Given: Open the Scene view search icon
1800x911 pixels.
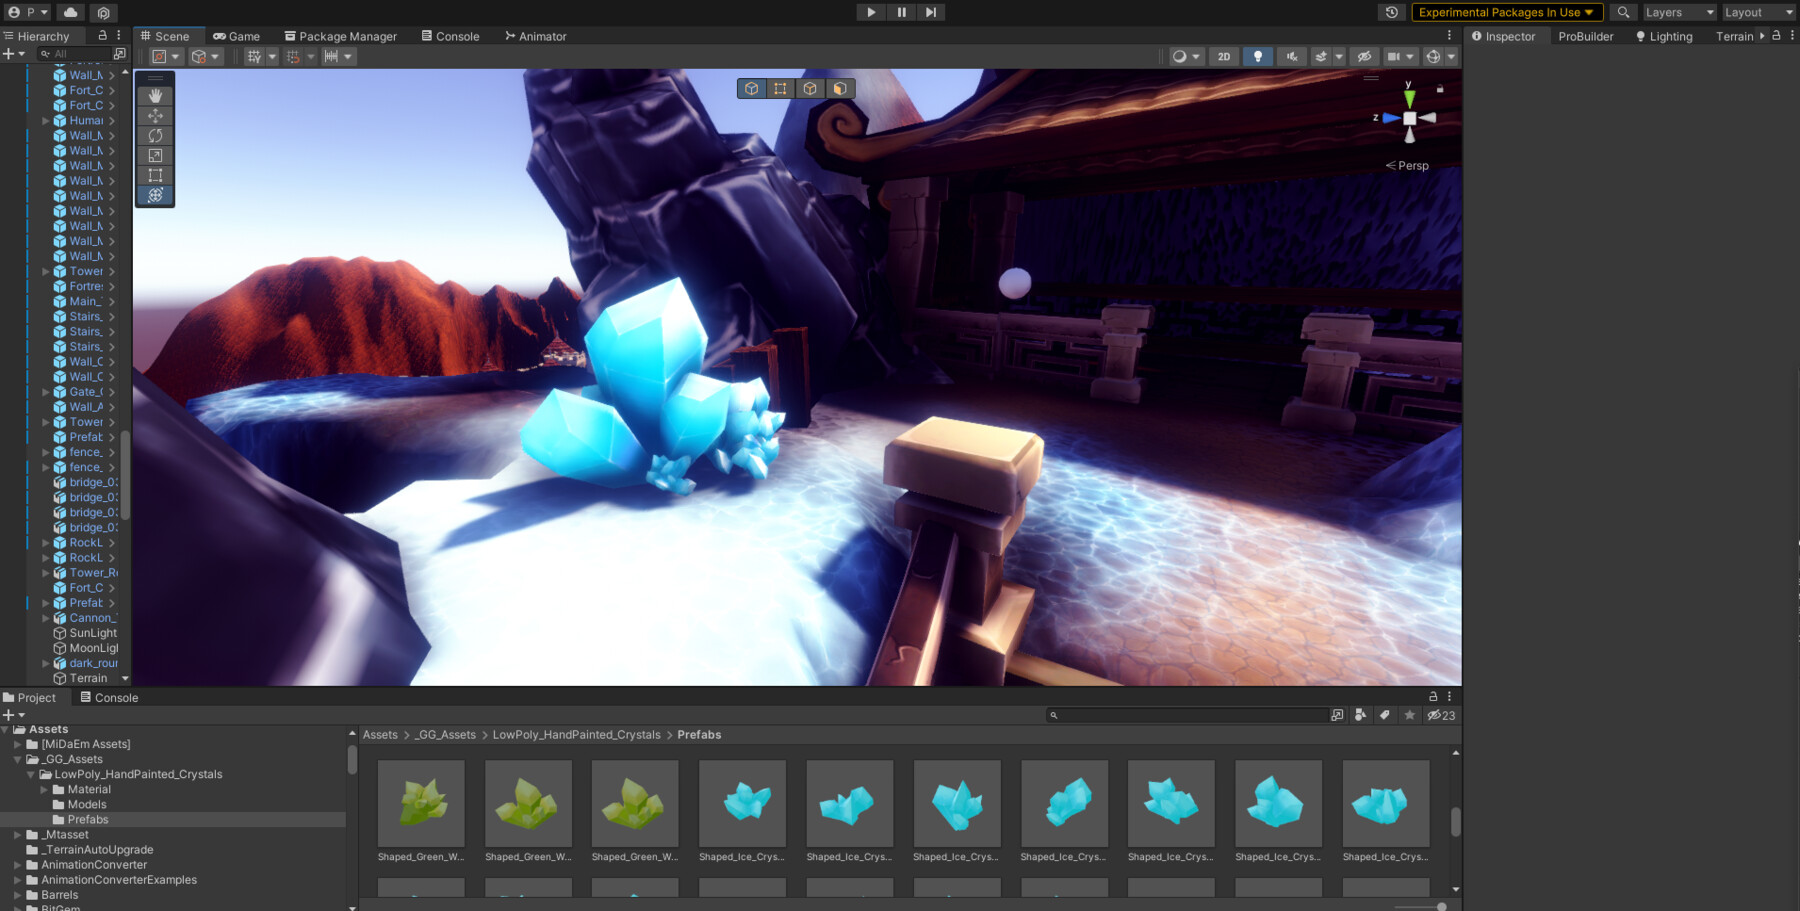Looking at the screenshot, I should point(1624,13).
